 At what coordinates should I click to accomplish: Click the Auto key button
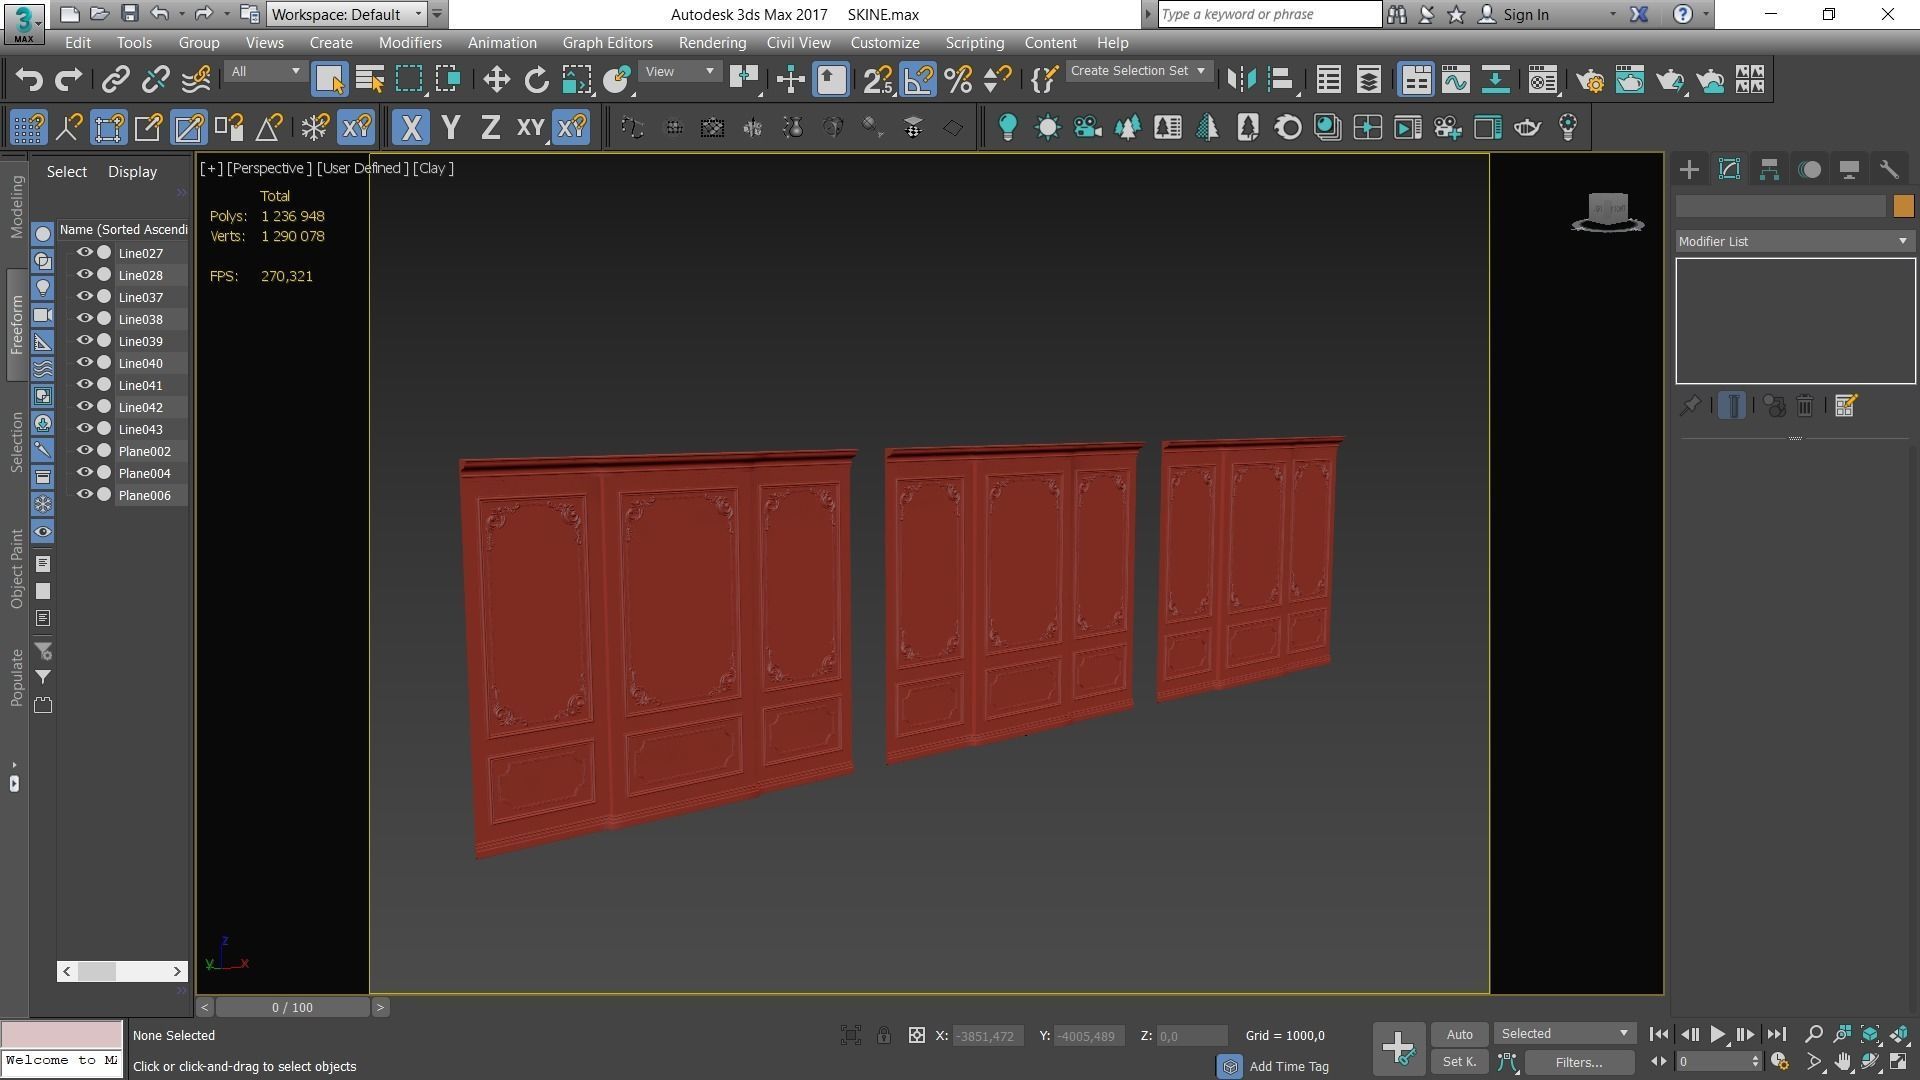coord(1459,1035)
